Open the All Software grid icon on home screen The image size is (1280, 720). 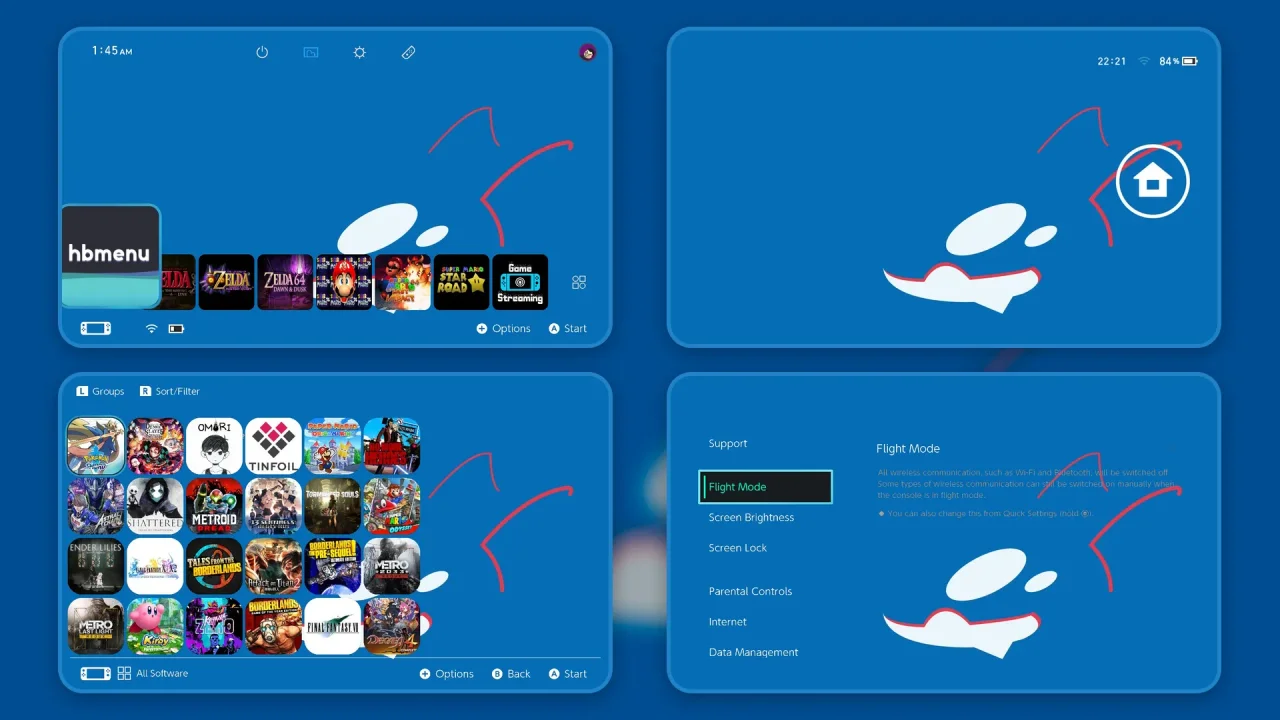coord(579,282)
